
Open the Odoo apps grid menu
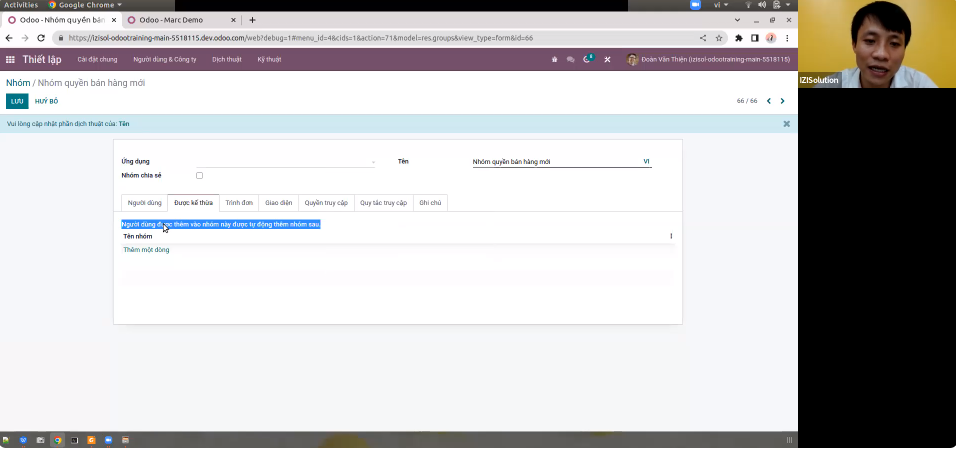(x=10, y=60)
